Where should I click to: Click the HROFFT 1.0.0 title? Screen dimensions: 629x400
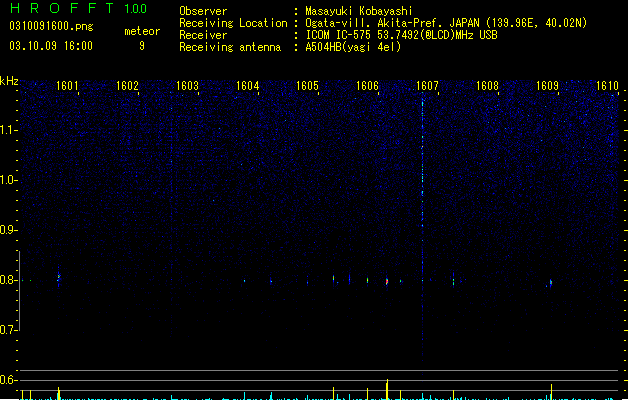pyautogui.click(x=78, y=8)
